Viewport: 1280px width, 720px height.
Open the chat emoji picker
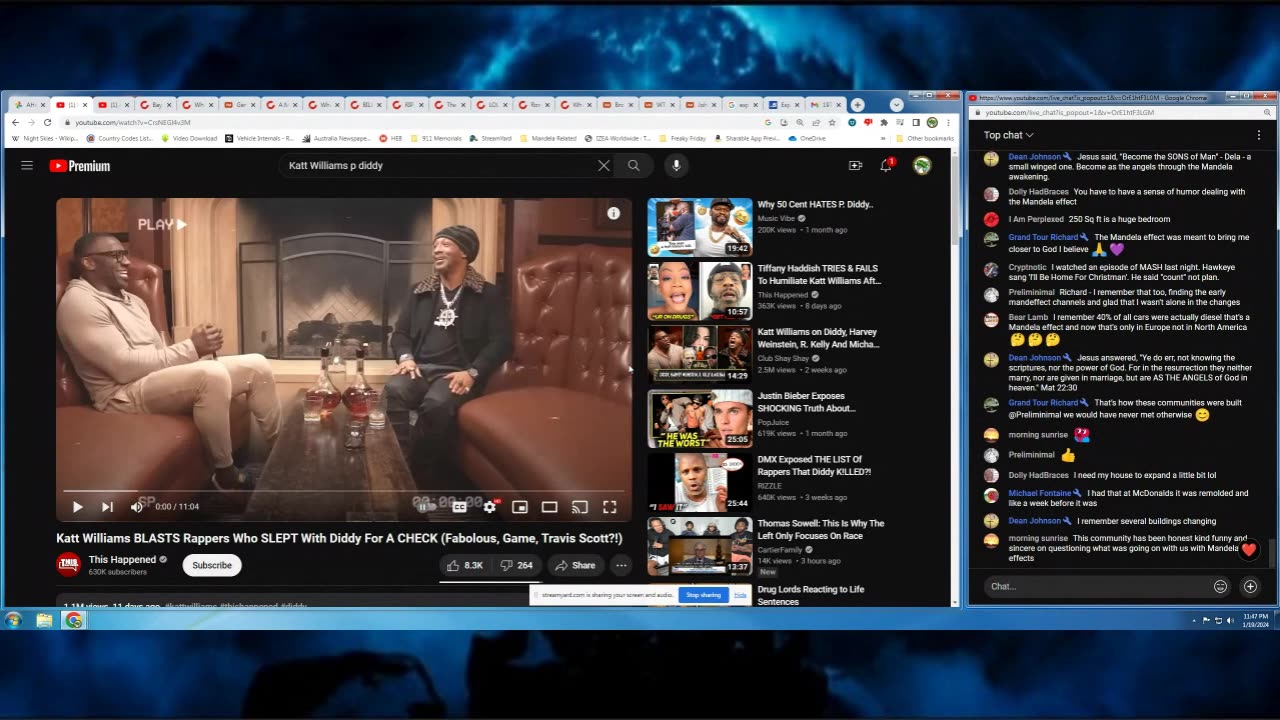click(x=1220, y=586)
